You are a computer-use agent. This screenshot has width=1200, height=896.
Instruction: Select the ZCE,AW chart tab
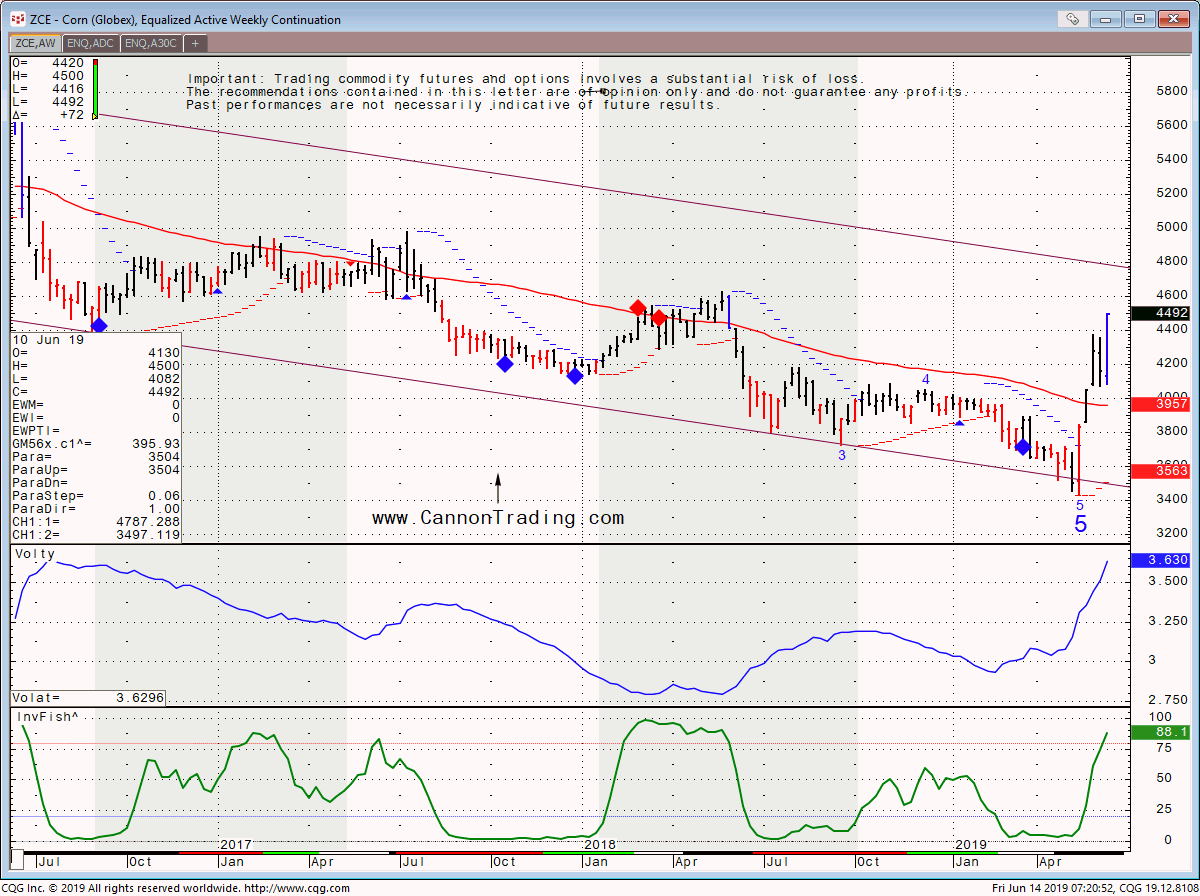click(34, 43)
